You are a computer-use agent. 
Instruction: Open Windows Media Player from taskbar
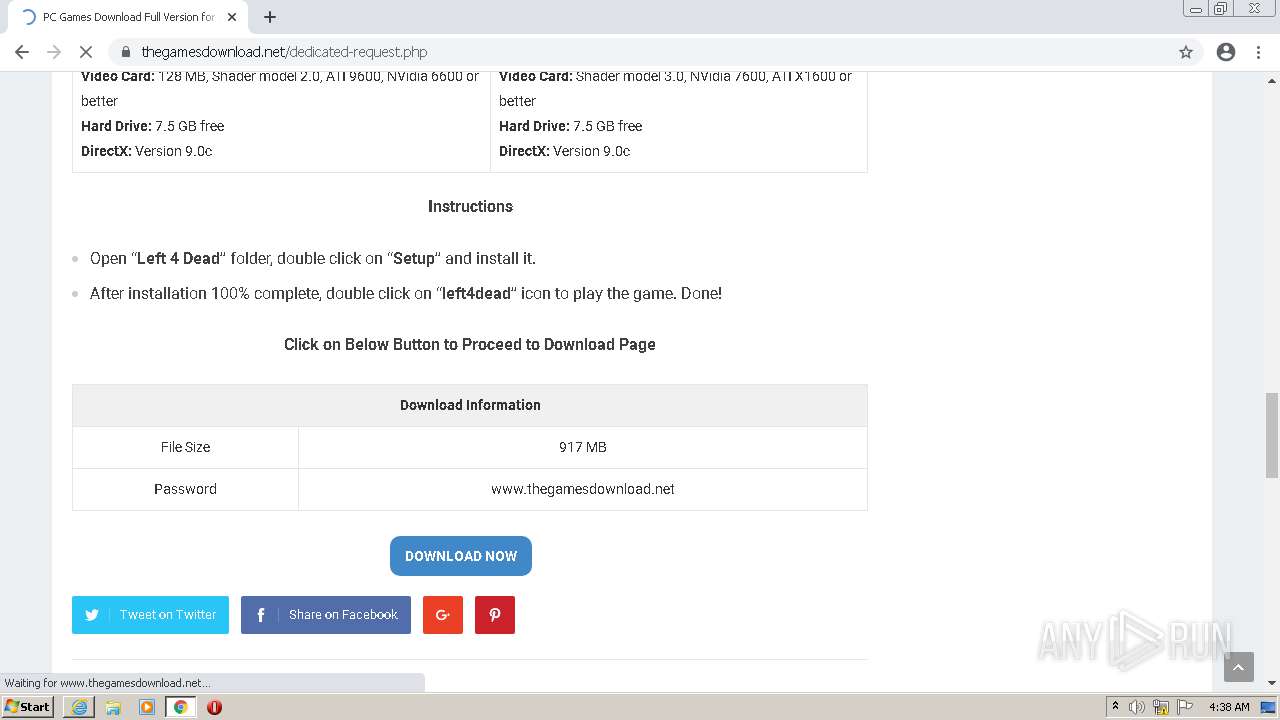pos(147,707)
